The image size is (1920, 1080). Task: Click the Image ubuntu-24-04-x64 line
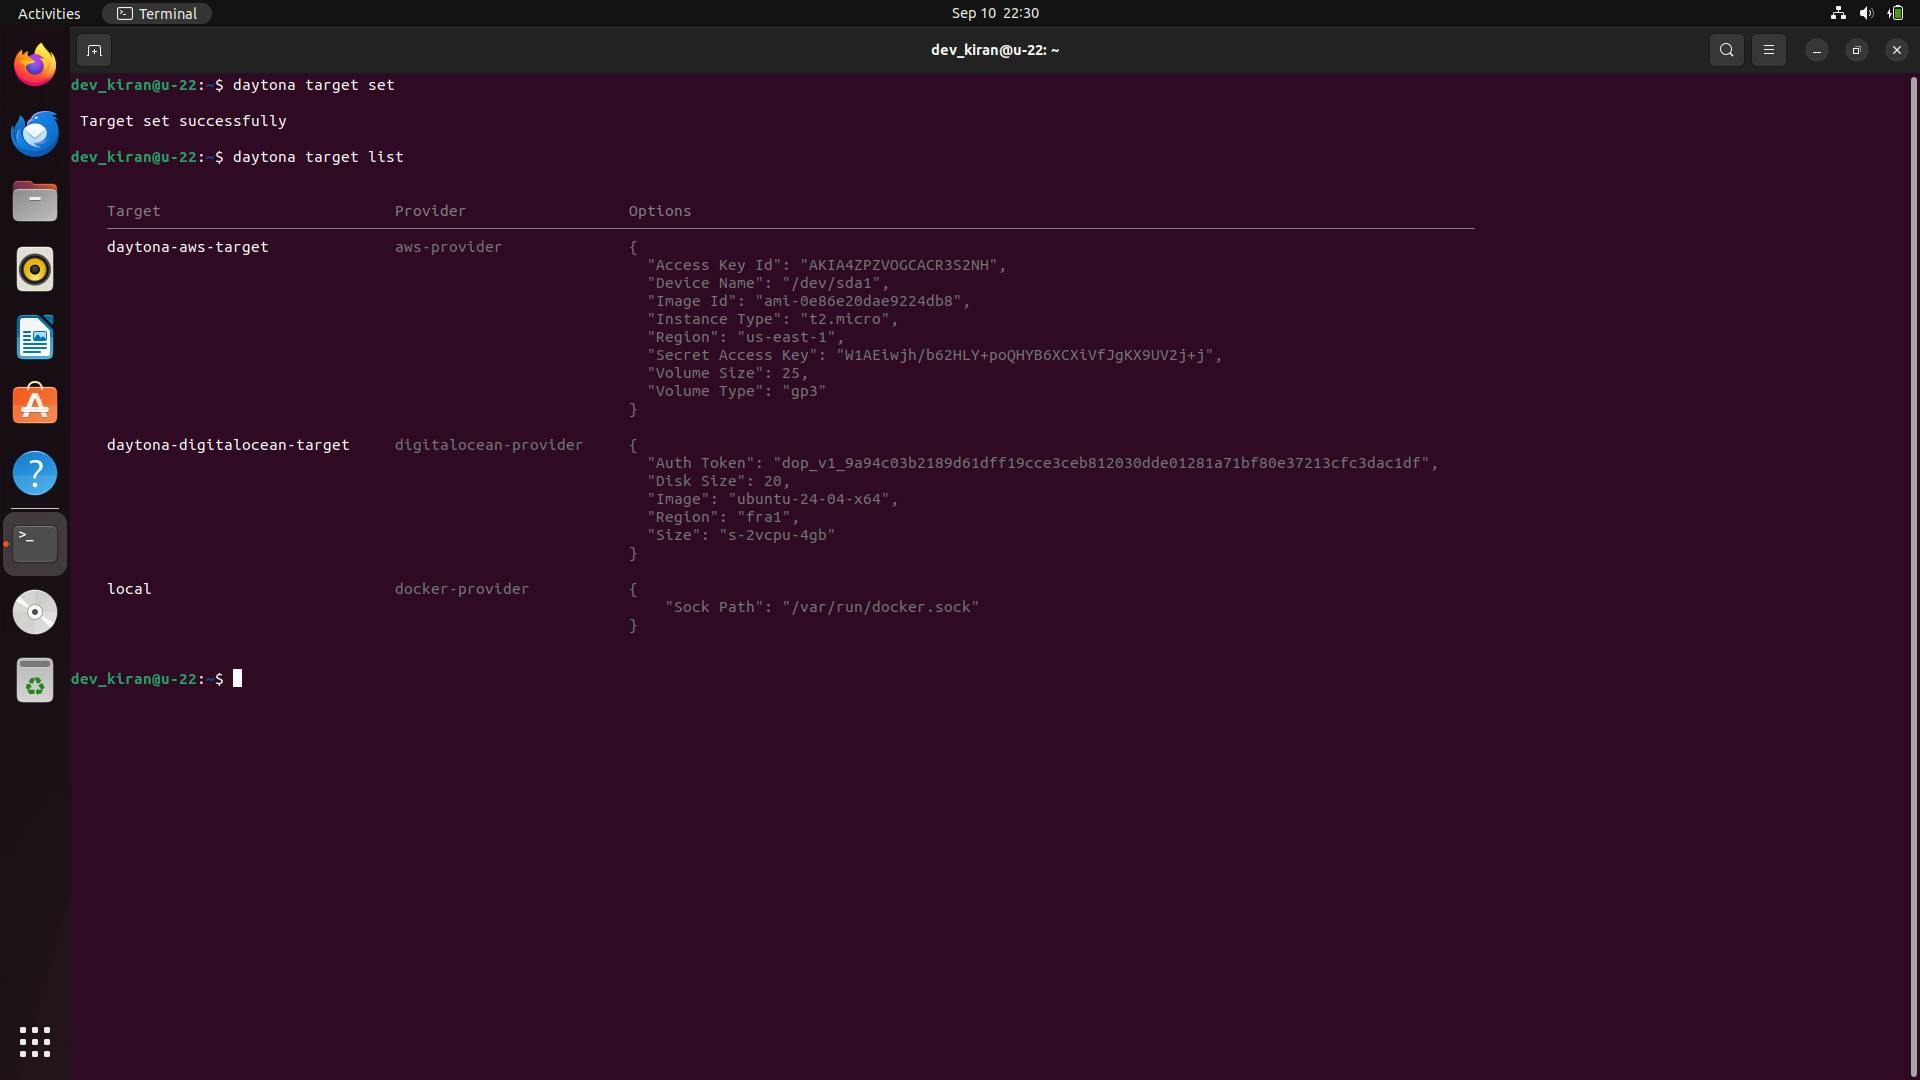click(772, 499)
